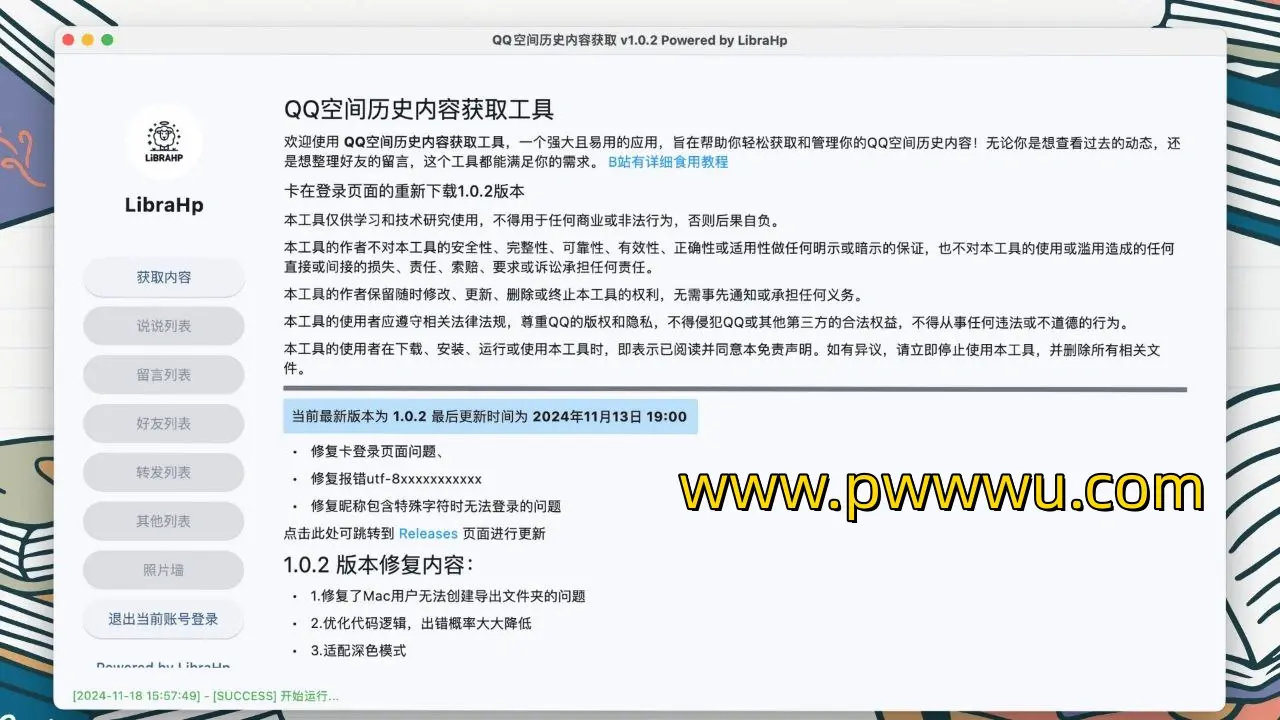Click the SUCCESS 开始运行 status log message
Image resolution: width=1280 pixels, height=720 pixels.
pyautogui.click(x=205, y=696)
